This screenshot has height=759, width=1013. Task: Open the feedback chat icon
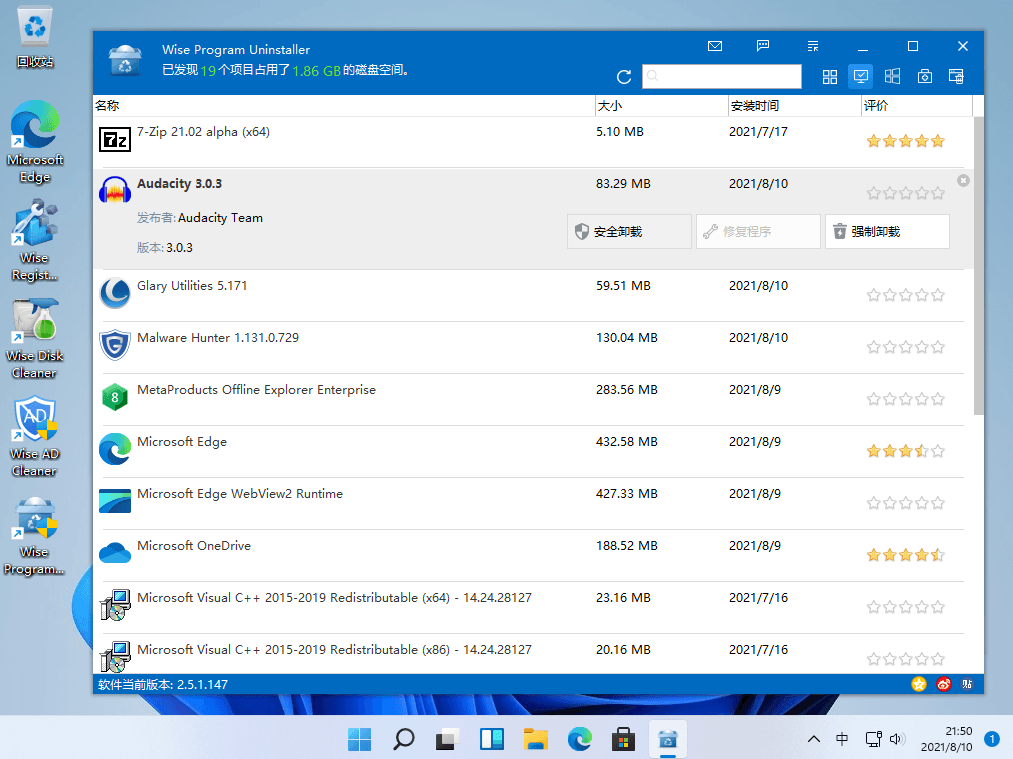tap(763, 46)
